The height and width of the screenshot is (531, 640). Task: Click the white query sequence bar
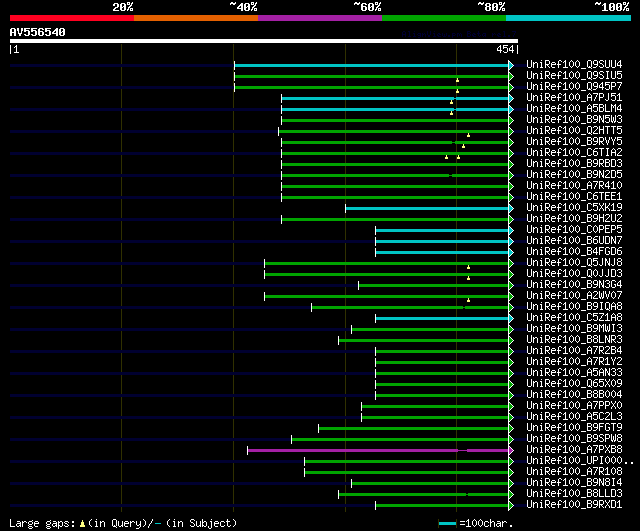[264, 41]
